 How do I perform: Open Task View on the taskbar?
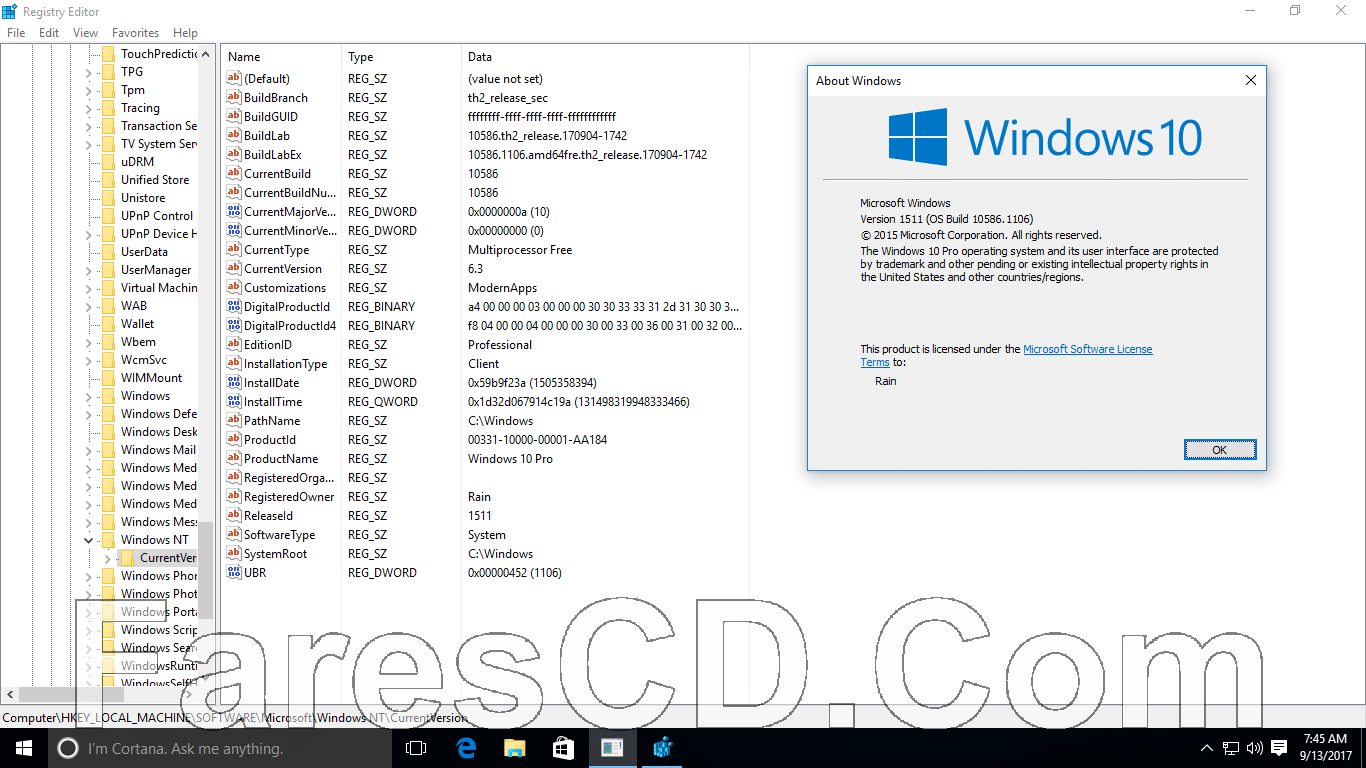416,748
